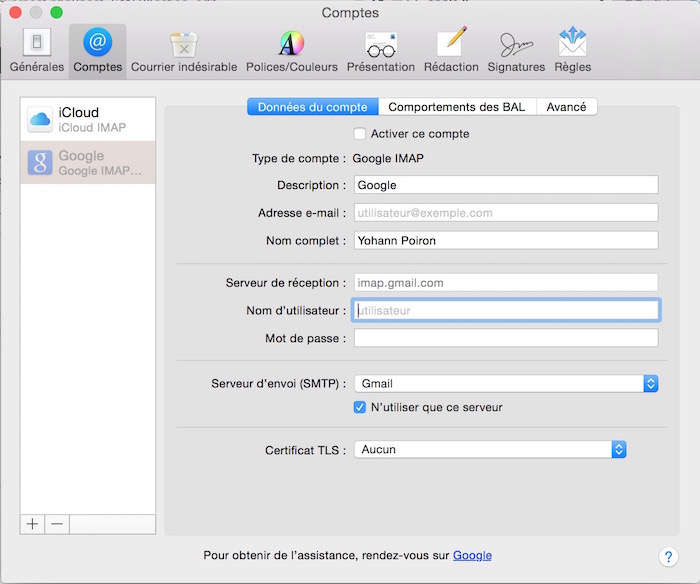
Task: Add a new account with plus button
Action: (32, 524)
